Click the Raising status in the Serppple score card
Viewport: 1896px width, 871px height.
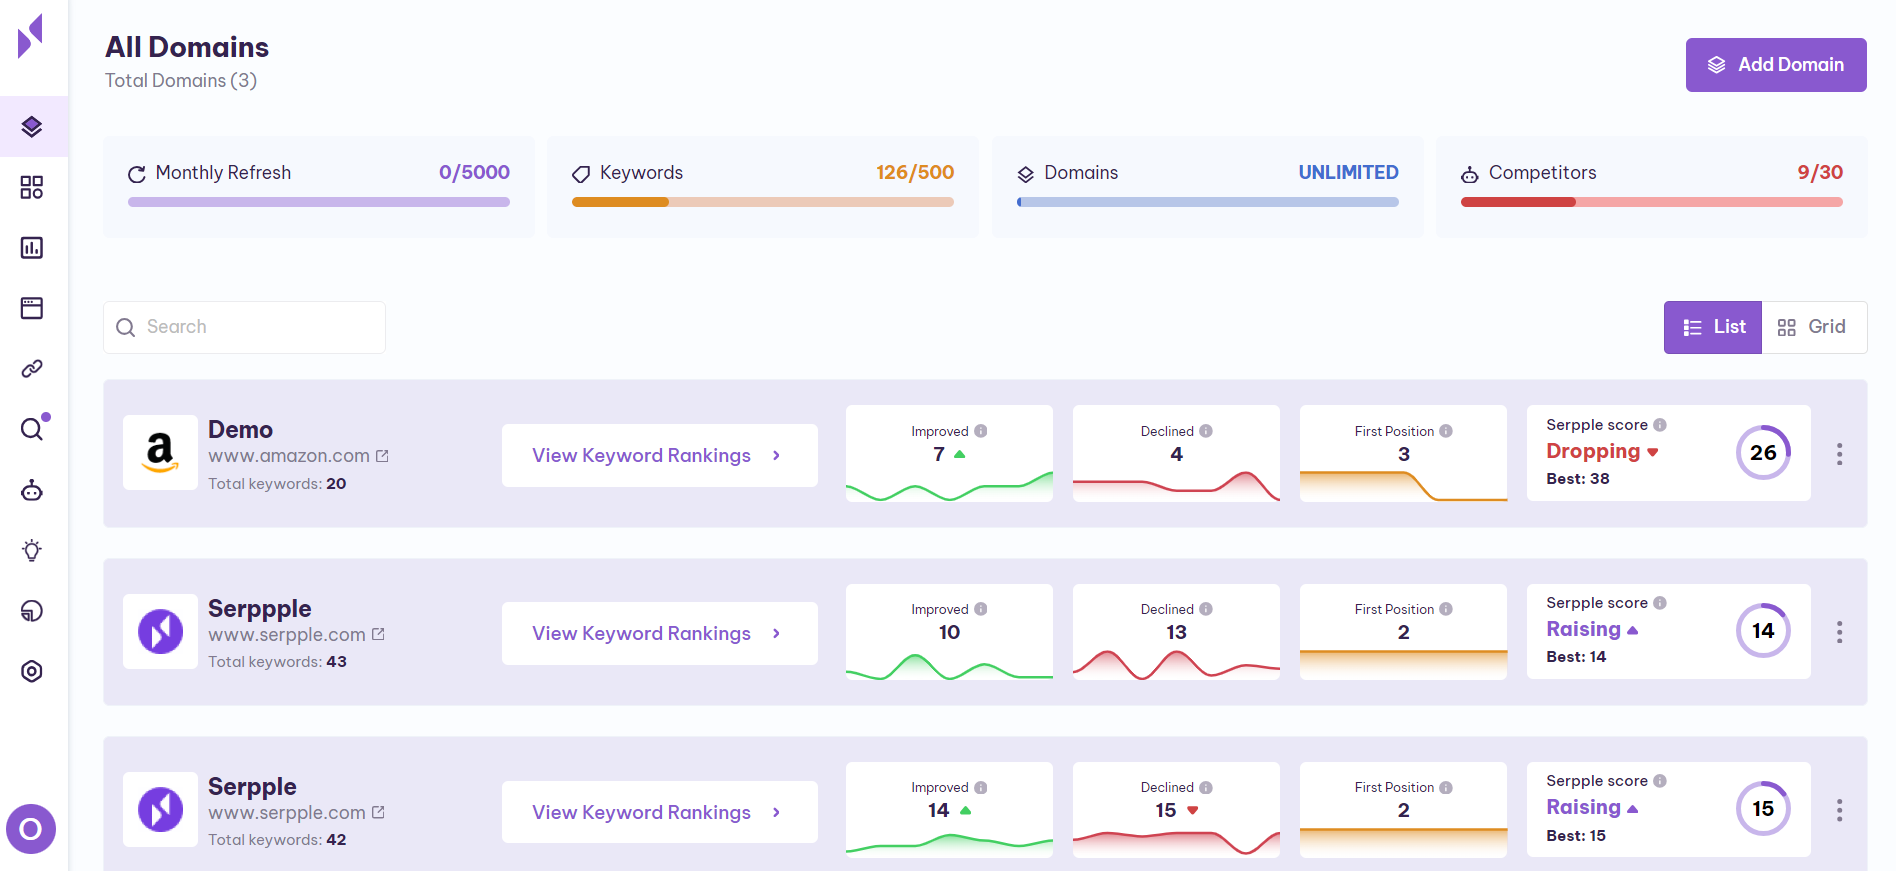(x=1592, y=629)
